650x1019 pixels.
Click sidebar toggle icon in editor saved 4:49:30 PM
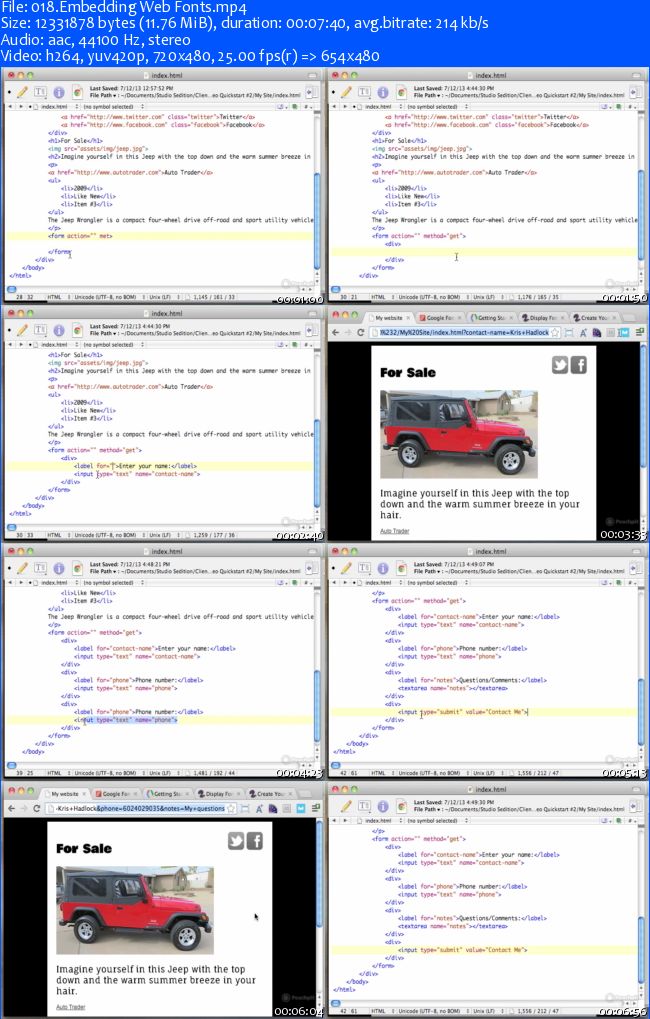pos(635,806)
